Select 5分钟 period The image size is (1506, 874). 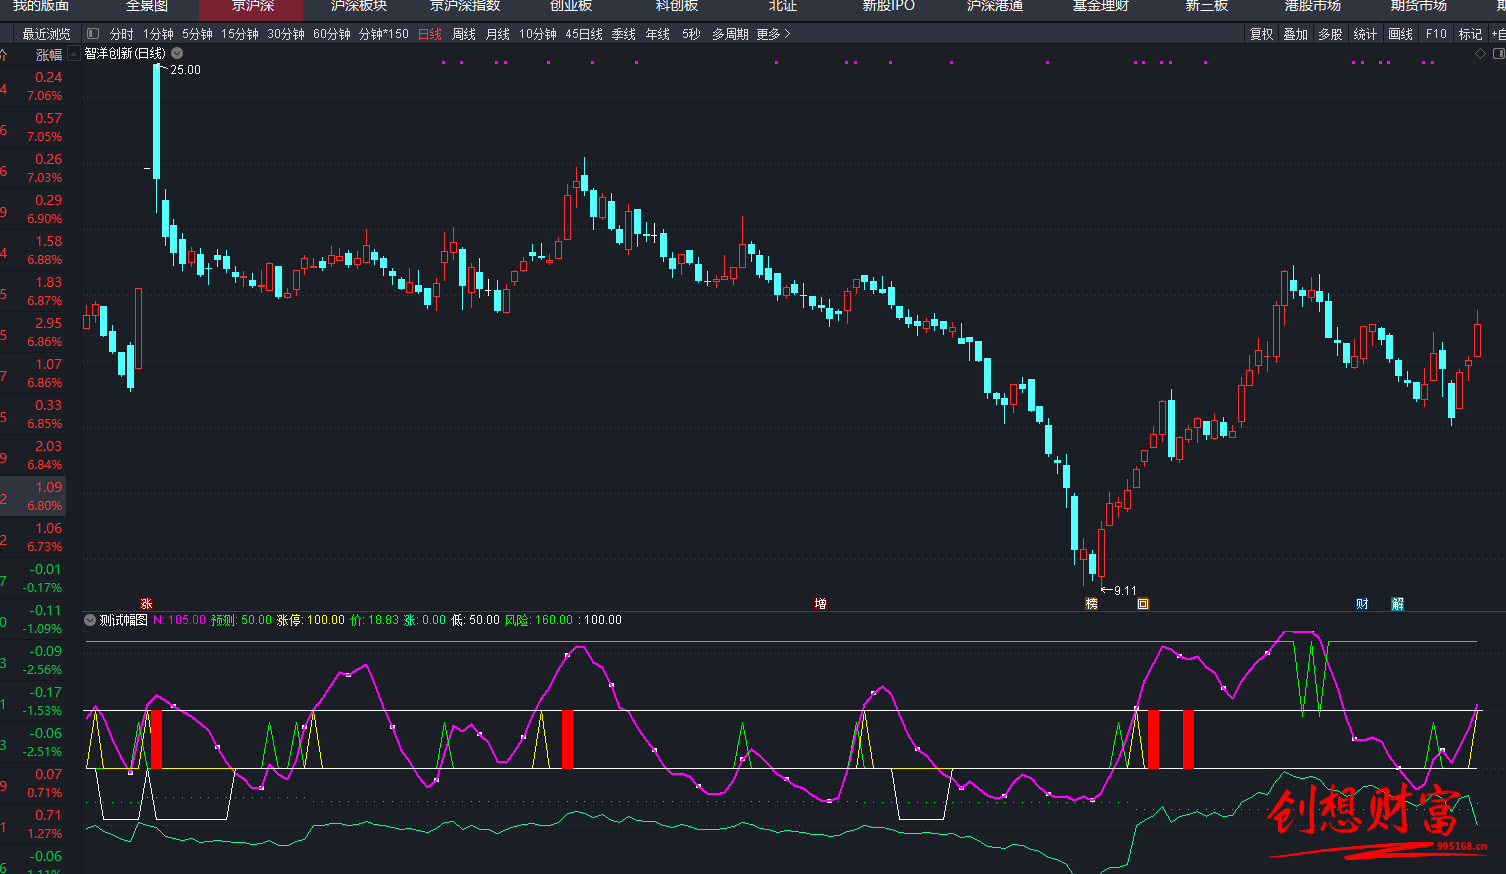pyautogui.click(x=197, y=34)
